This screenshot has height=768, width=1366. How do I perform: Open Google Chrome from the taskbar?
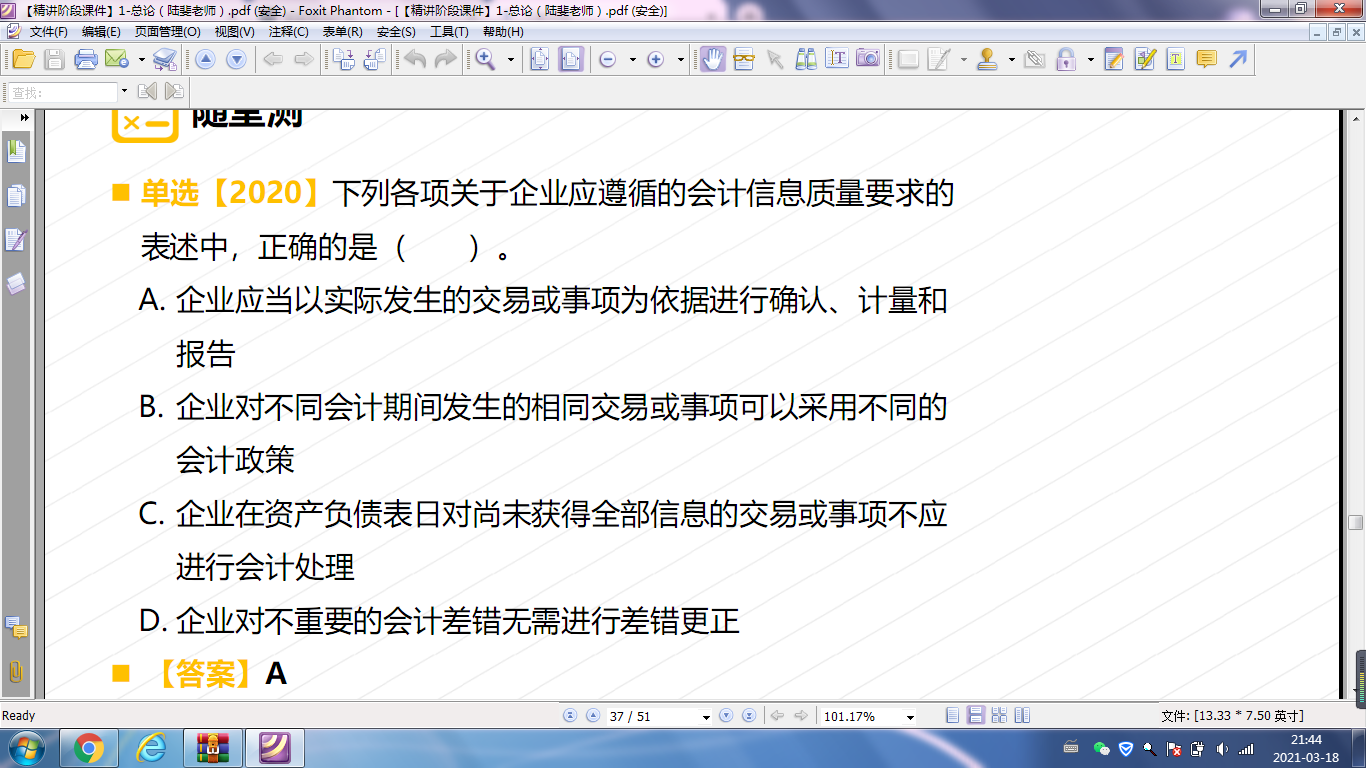pyautogui.click(x=88, y=747)
